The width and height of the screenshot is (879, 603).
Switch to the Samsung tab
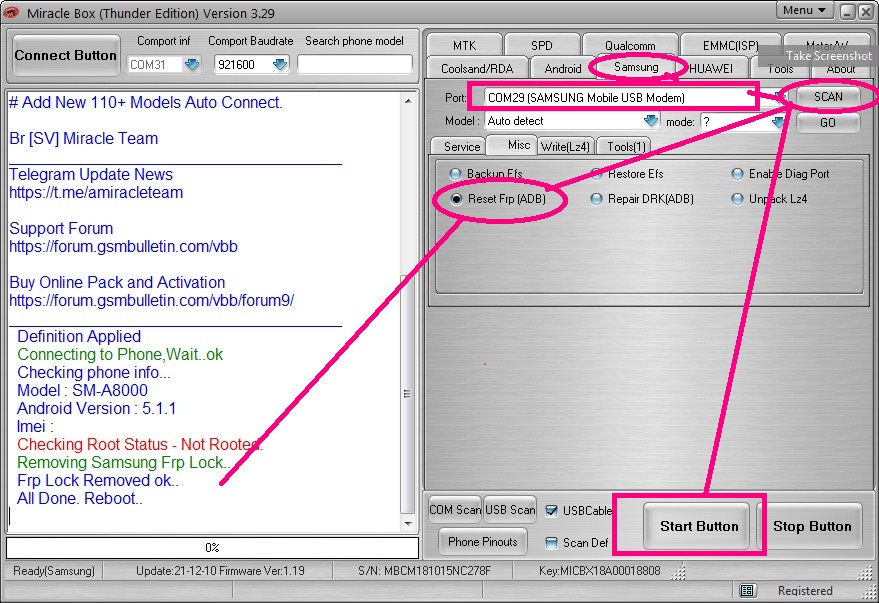click(x=636, y=67)
